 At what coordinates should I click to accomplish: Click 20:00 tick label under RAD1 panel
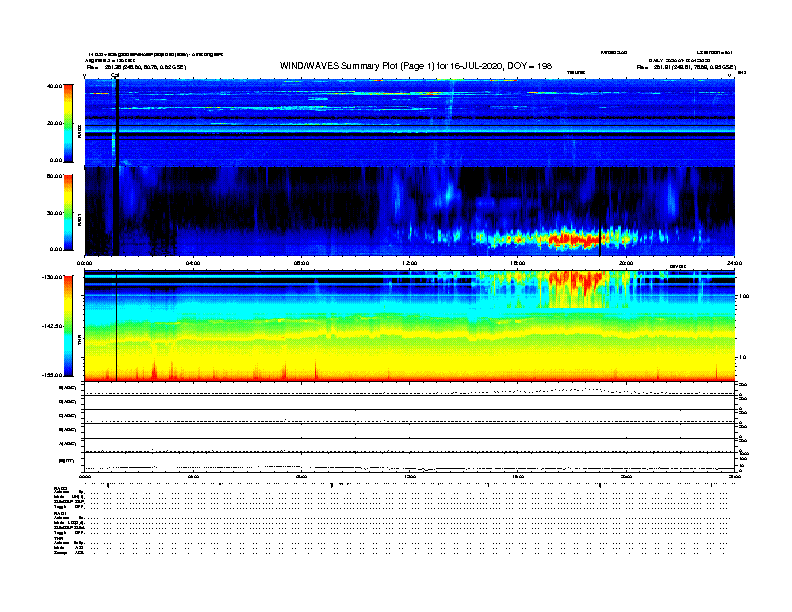click(626, 263)
